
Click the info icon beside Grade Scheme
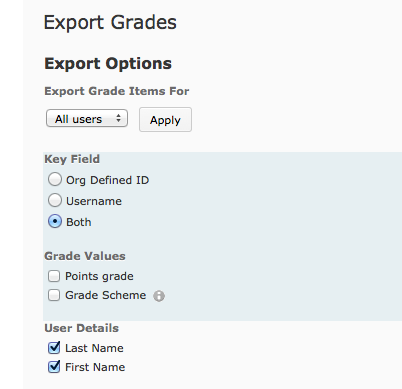(x=159, y=296)
